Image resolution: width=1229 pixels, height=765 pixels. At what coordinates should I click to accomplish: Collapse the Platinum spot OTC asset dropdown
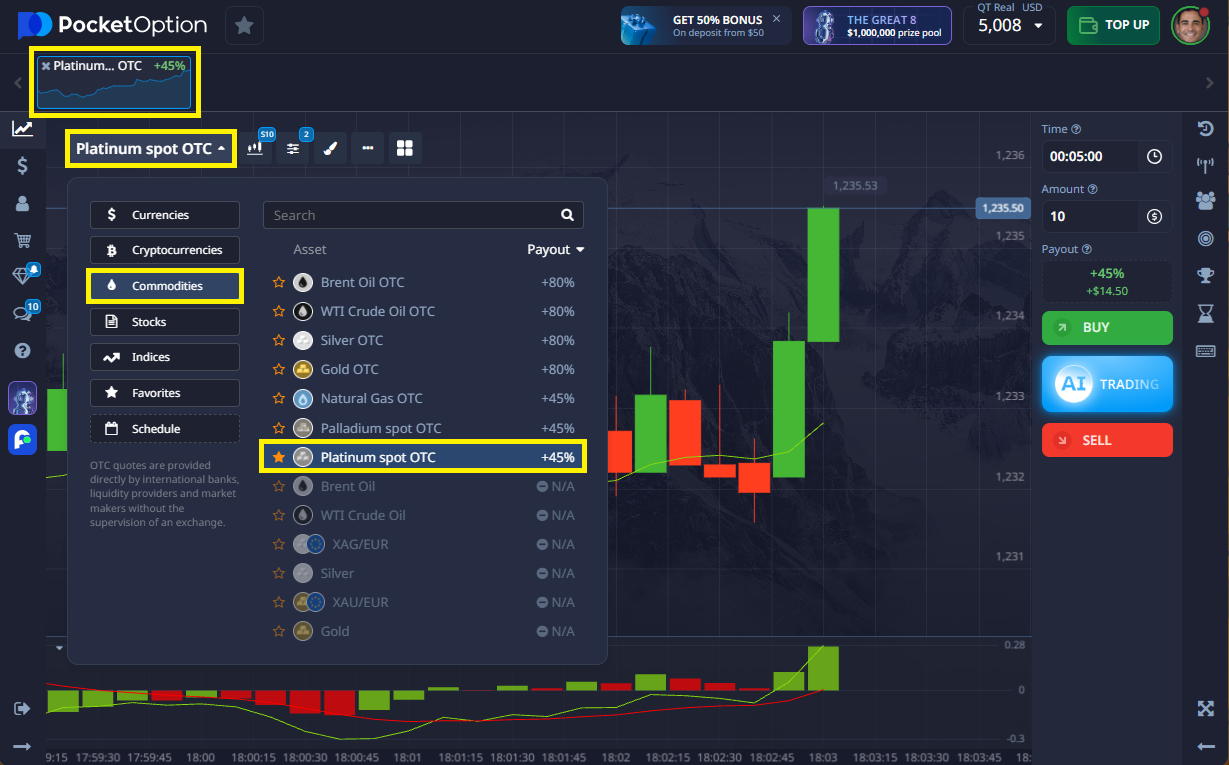(x=151, y=149)
